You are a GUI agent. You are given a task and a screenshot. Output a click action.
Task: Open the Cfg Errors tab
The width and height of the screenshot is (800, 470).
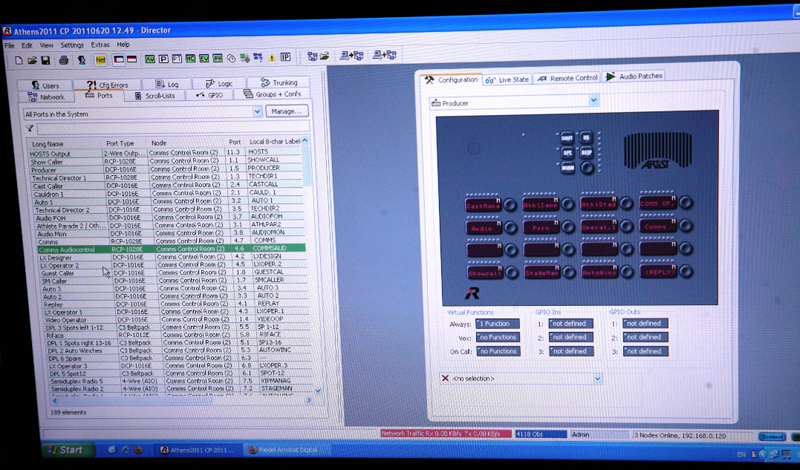pyautogui.click(x=108, y=85)
